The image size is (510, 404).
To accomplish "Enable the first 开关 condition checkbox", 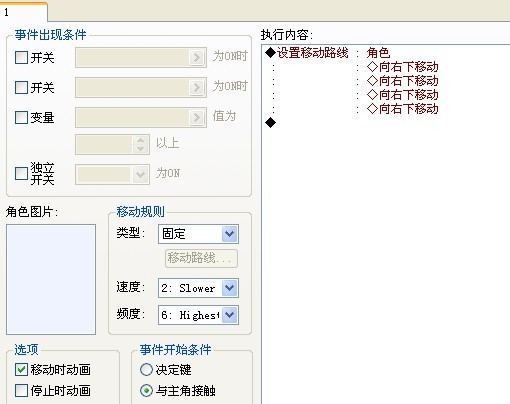I will (21, 57).
